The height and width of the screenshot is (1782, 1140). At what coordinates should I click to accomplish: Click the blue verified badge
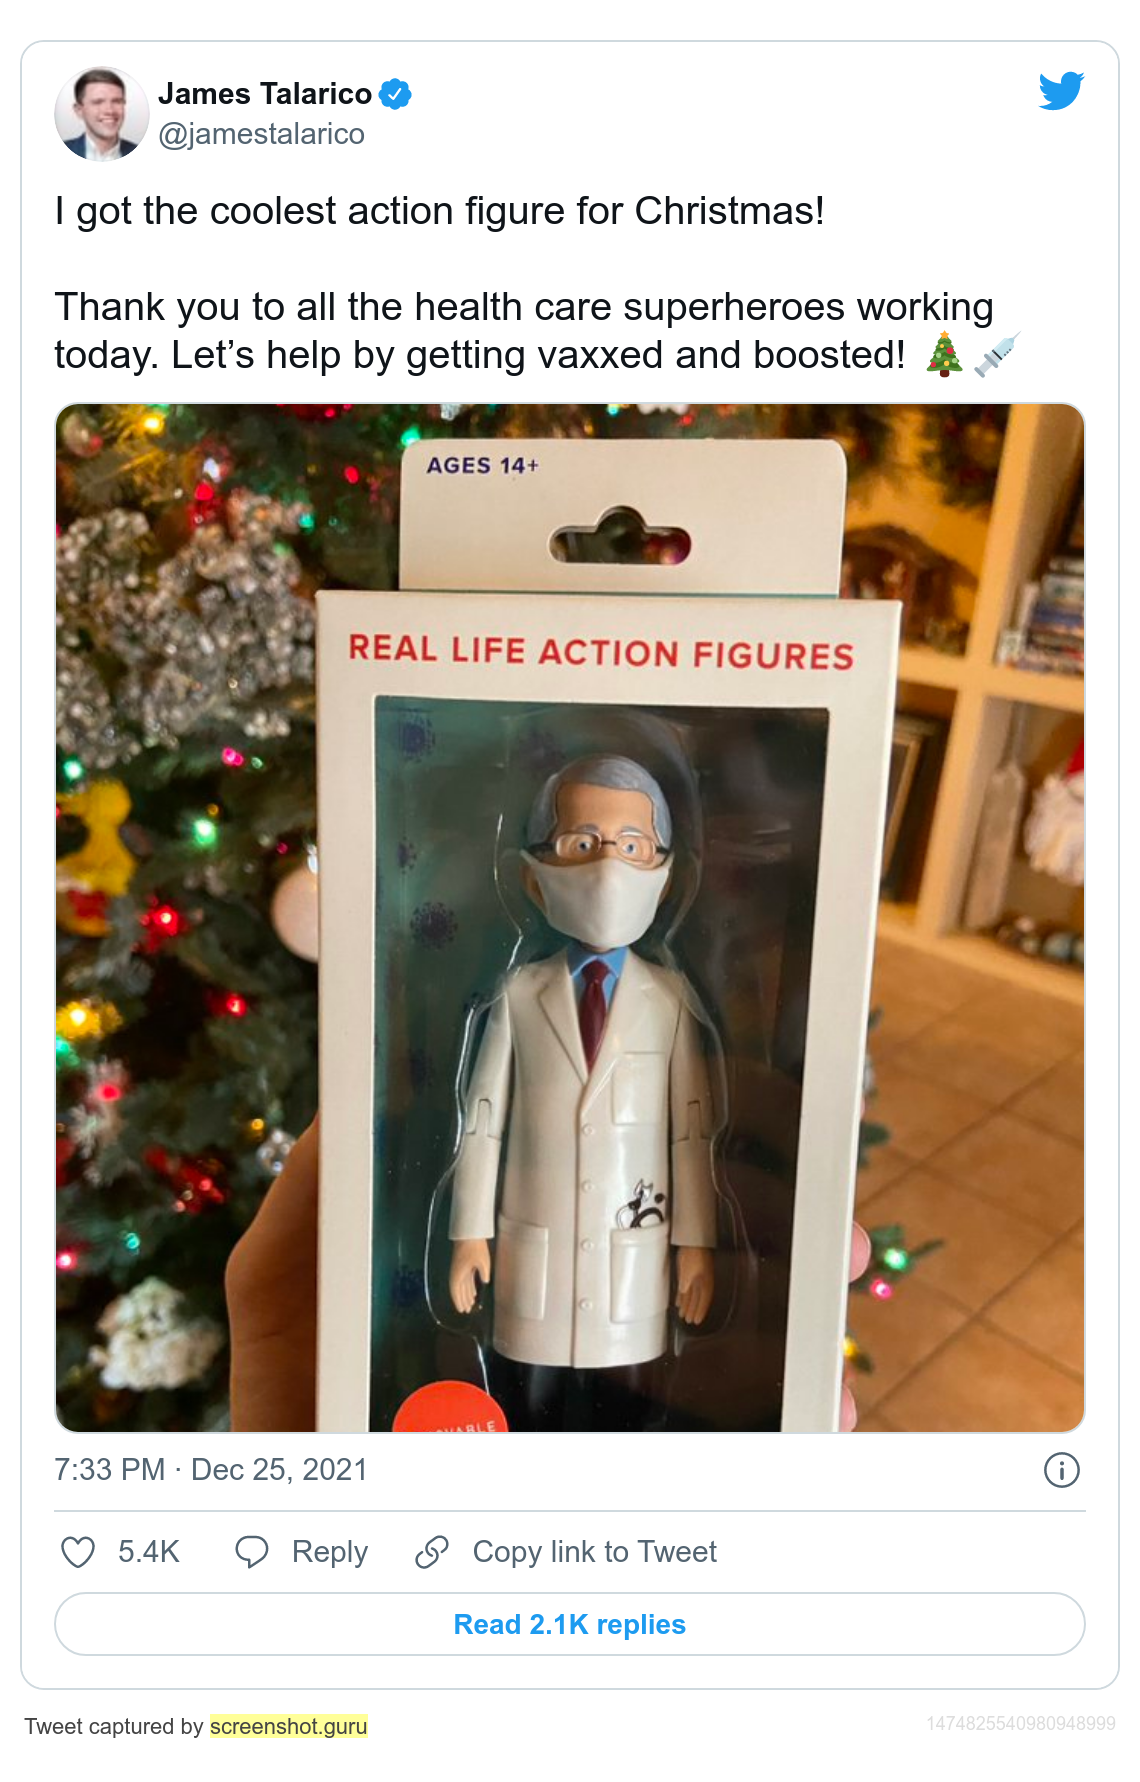[395, 94]
